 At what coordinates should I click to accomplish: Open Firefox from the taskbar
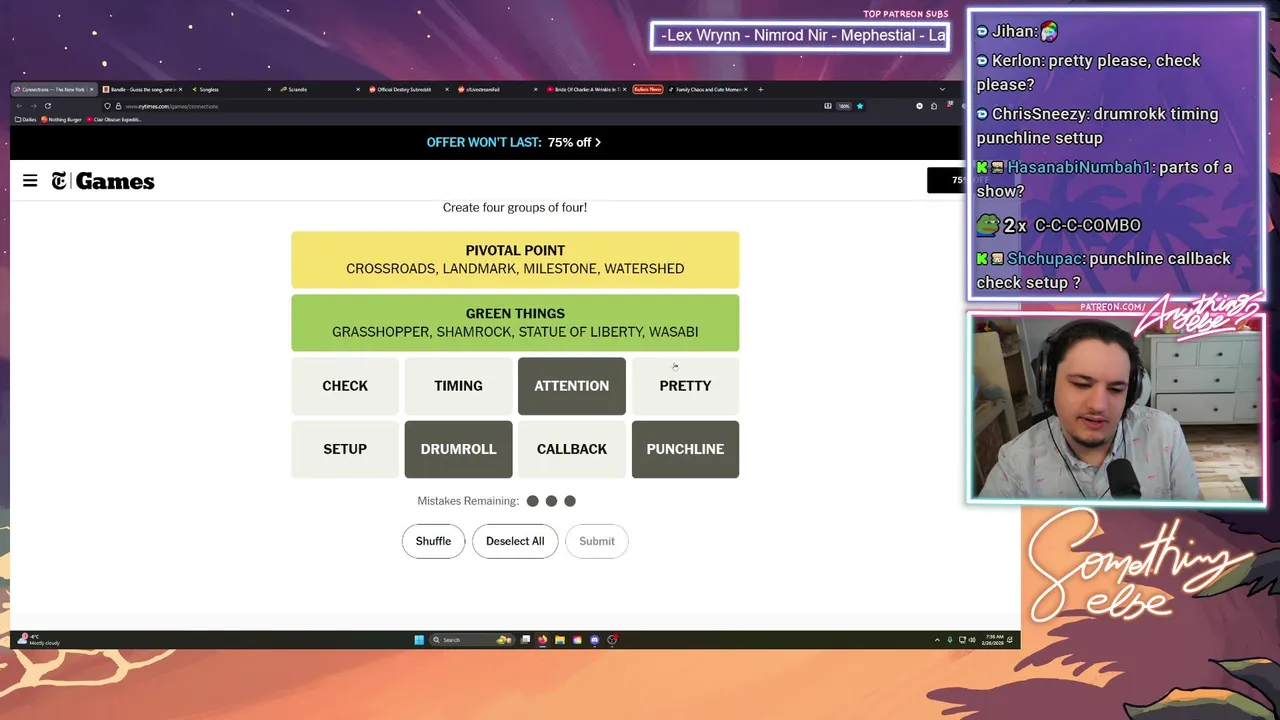click(543, 640)
